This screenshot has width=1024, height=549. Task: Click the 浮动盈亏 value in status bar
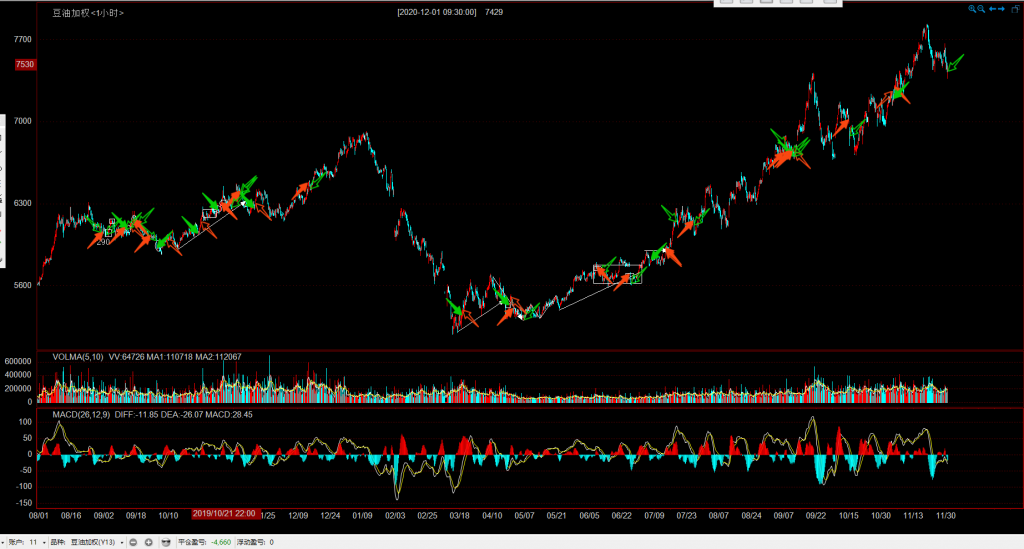[x=271, y=541]
